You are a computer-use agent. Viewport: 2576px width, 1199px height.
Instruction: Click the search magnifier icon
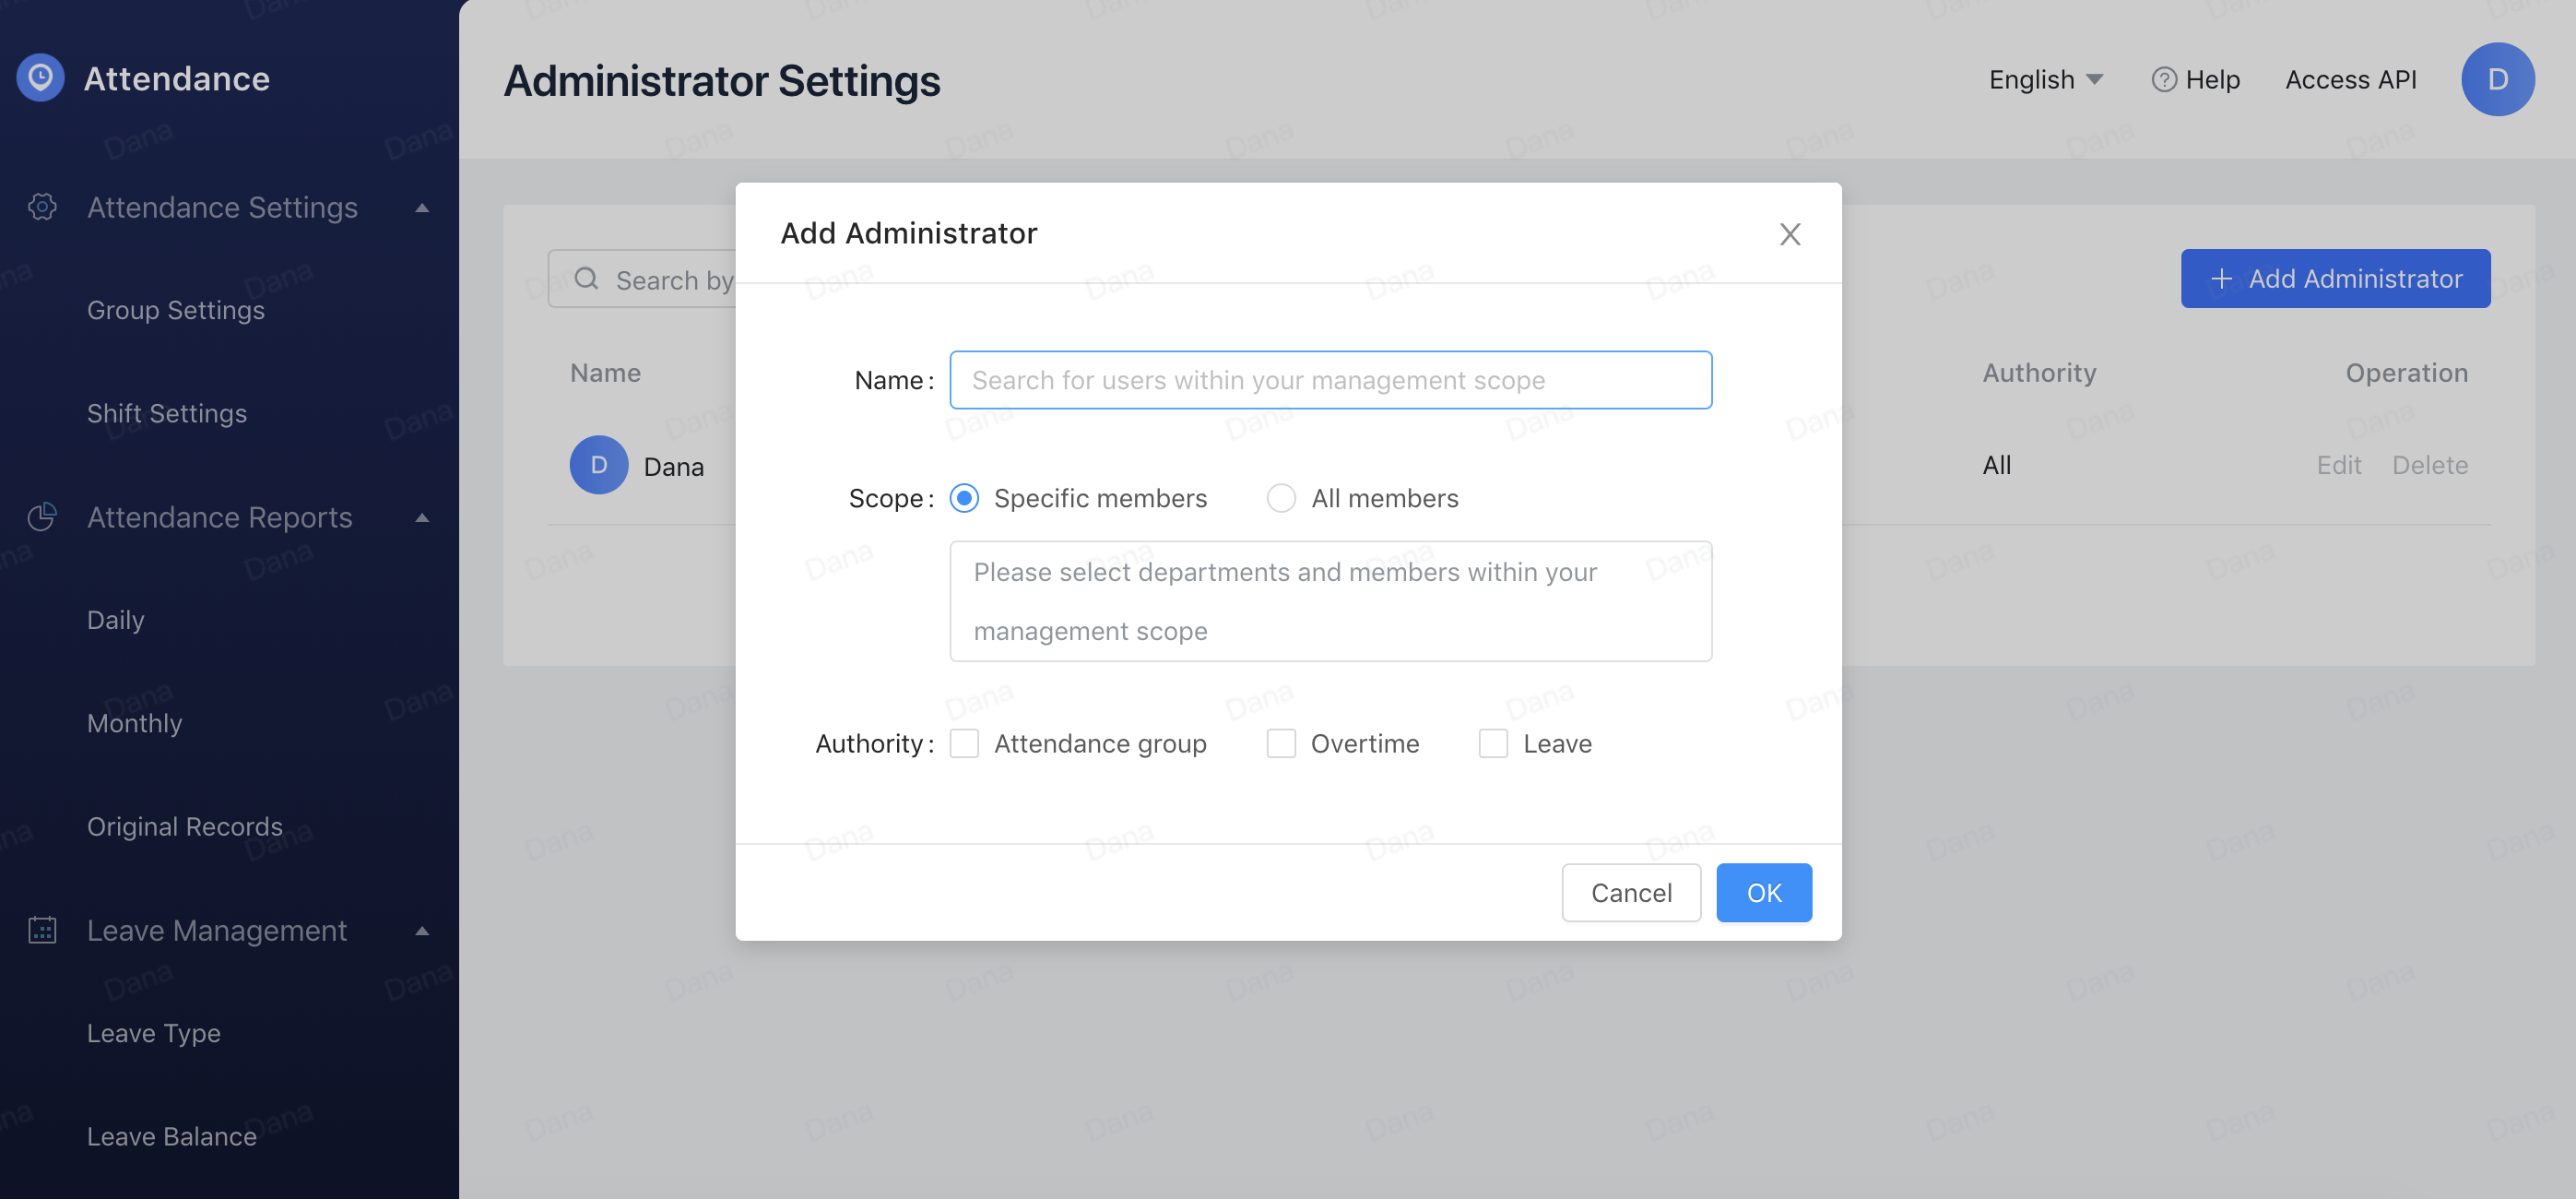coord(587,279)
